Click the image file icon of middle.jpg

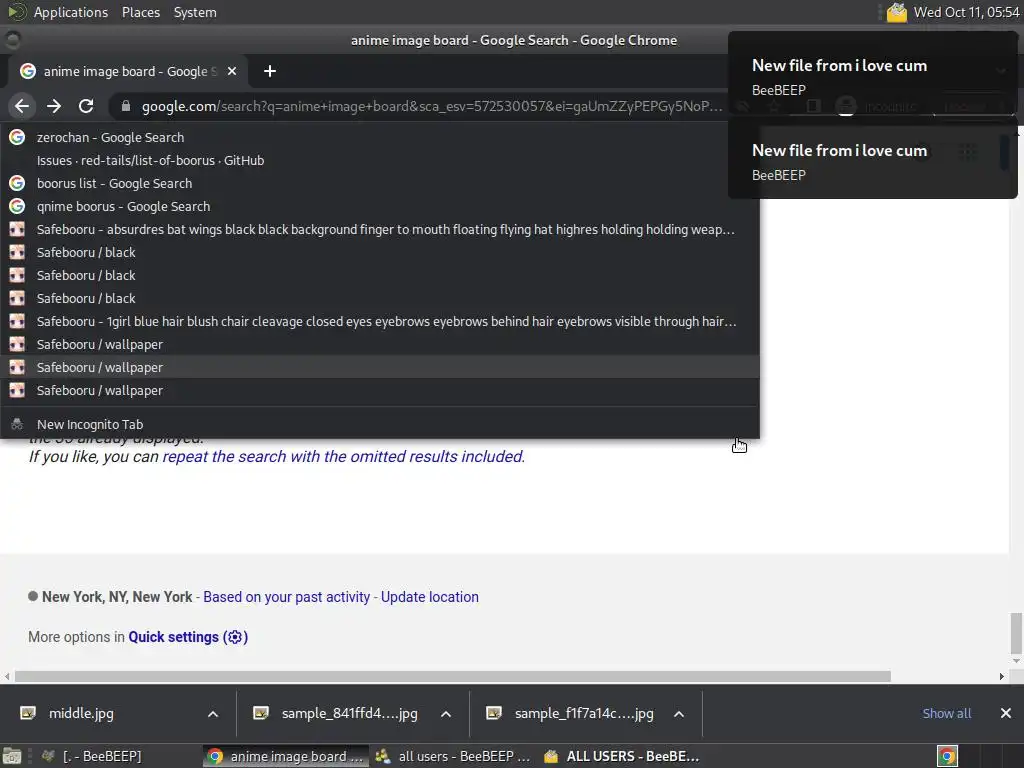click(x=28, y=713)
